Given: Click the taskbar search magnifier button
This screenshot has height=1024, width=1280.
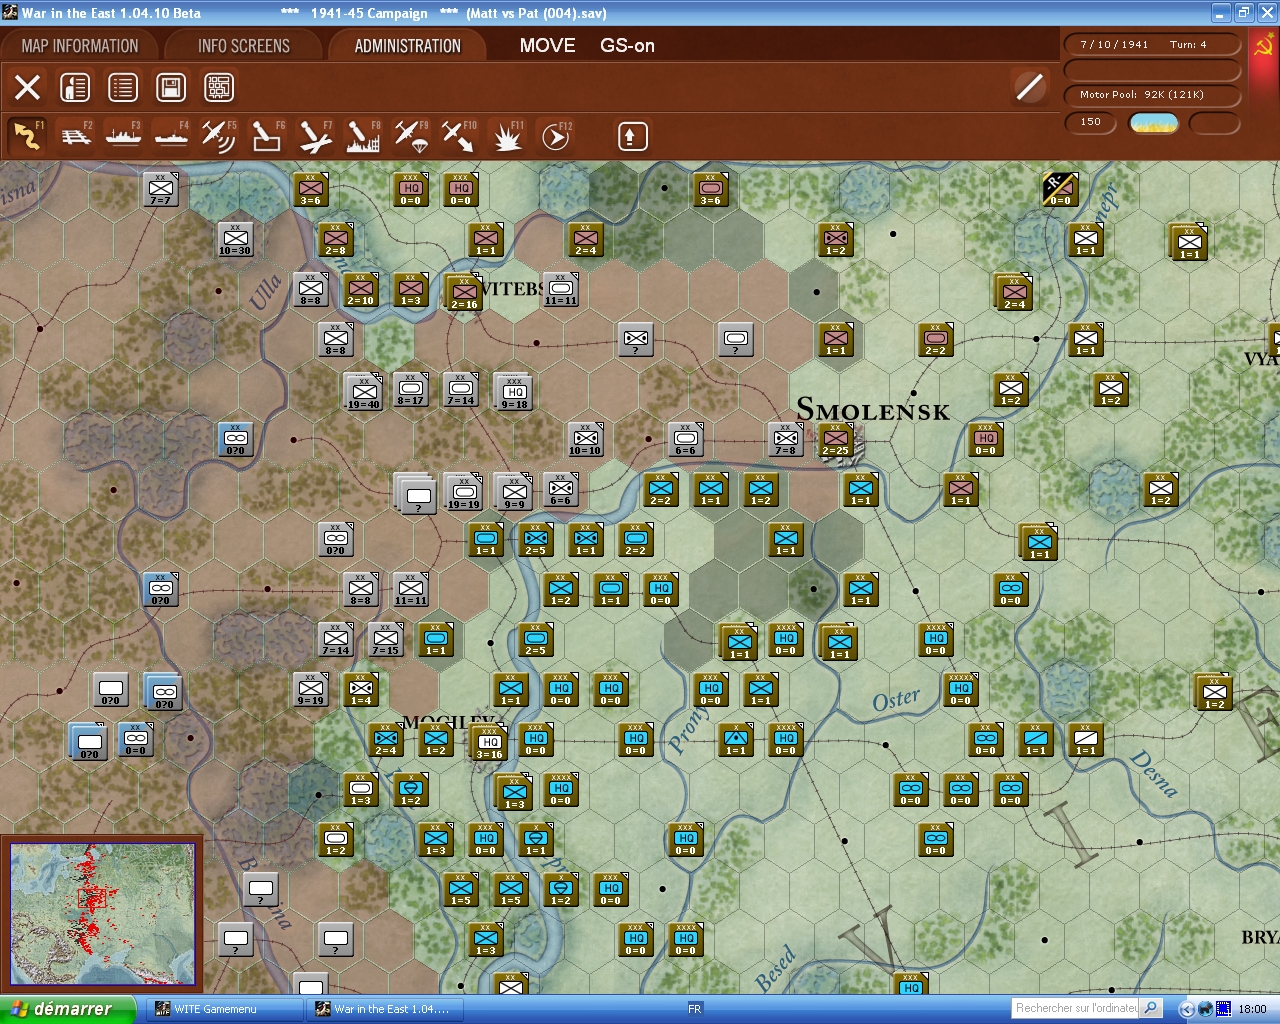Looking at the screenshot, I should [x=1151, y=1008].
